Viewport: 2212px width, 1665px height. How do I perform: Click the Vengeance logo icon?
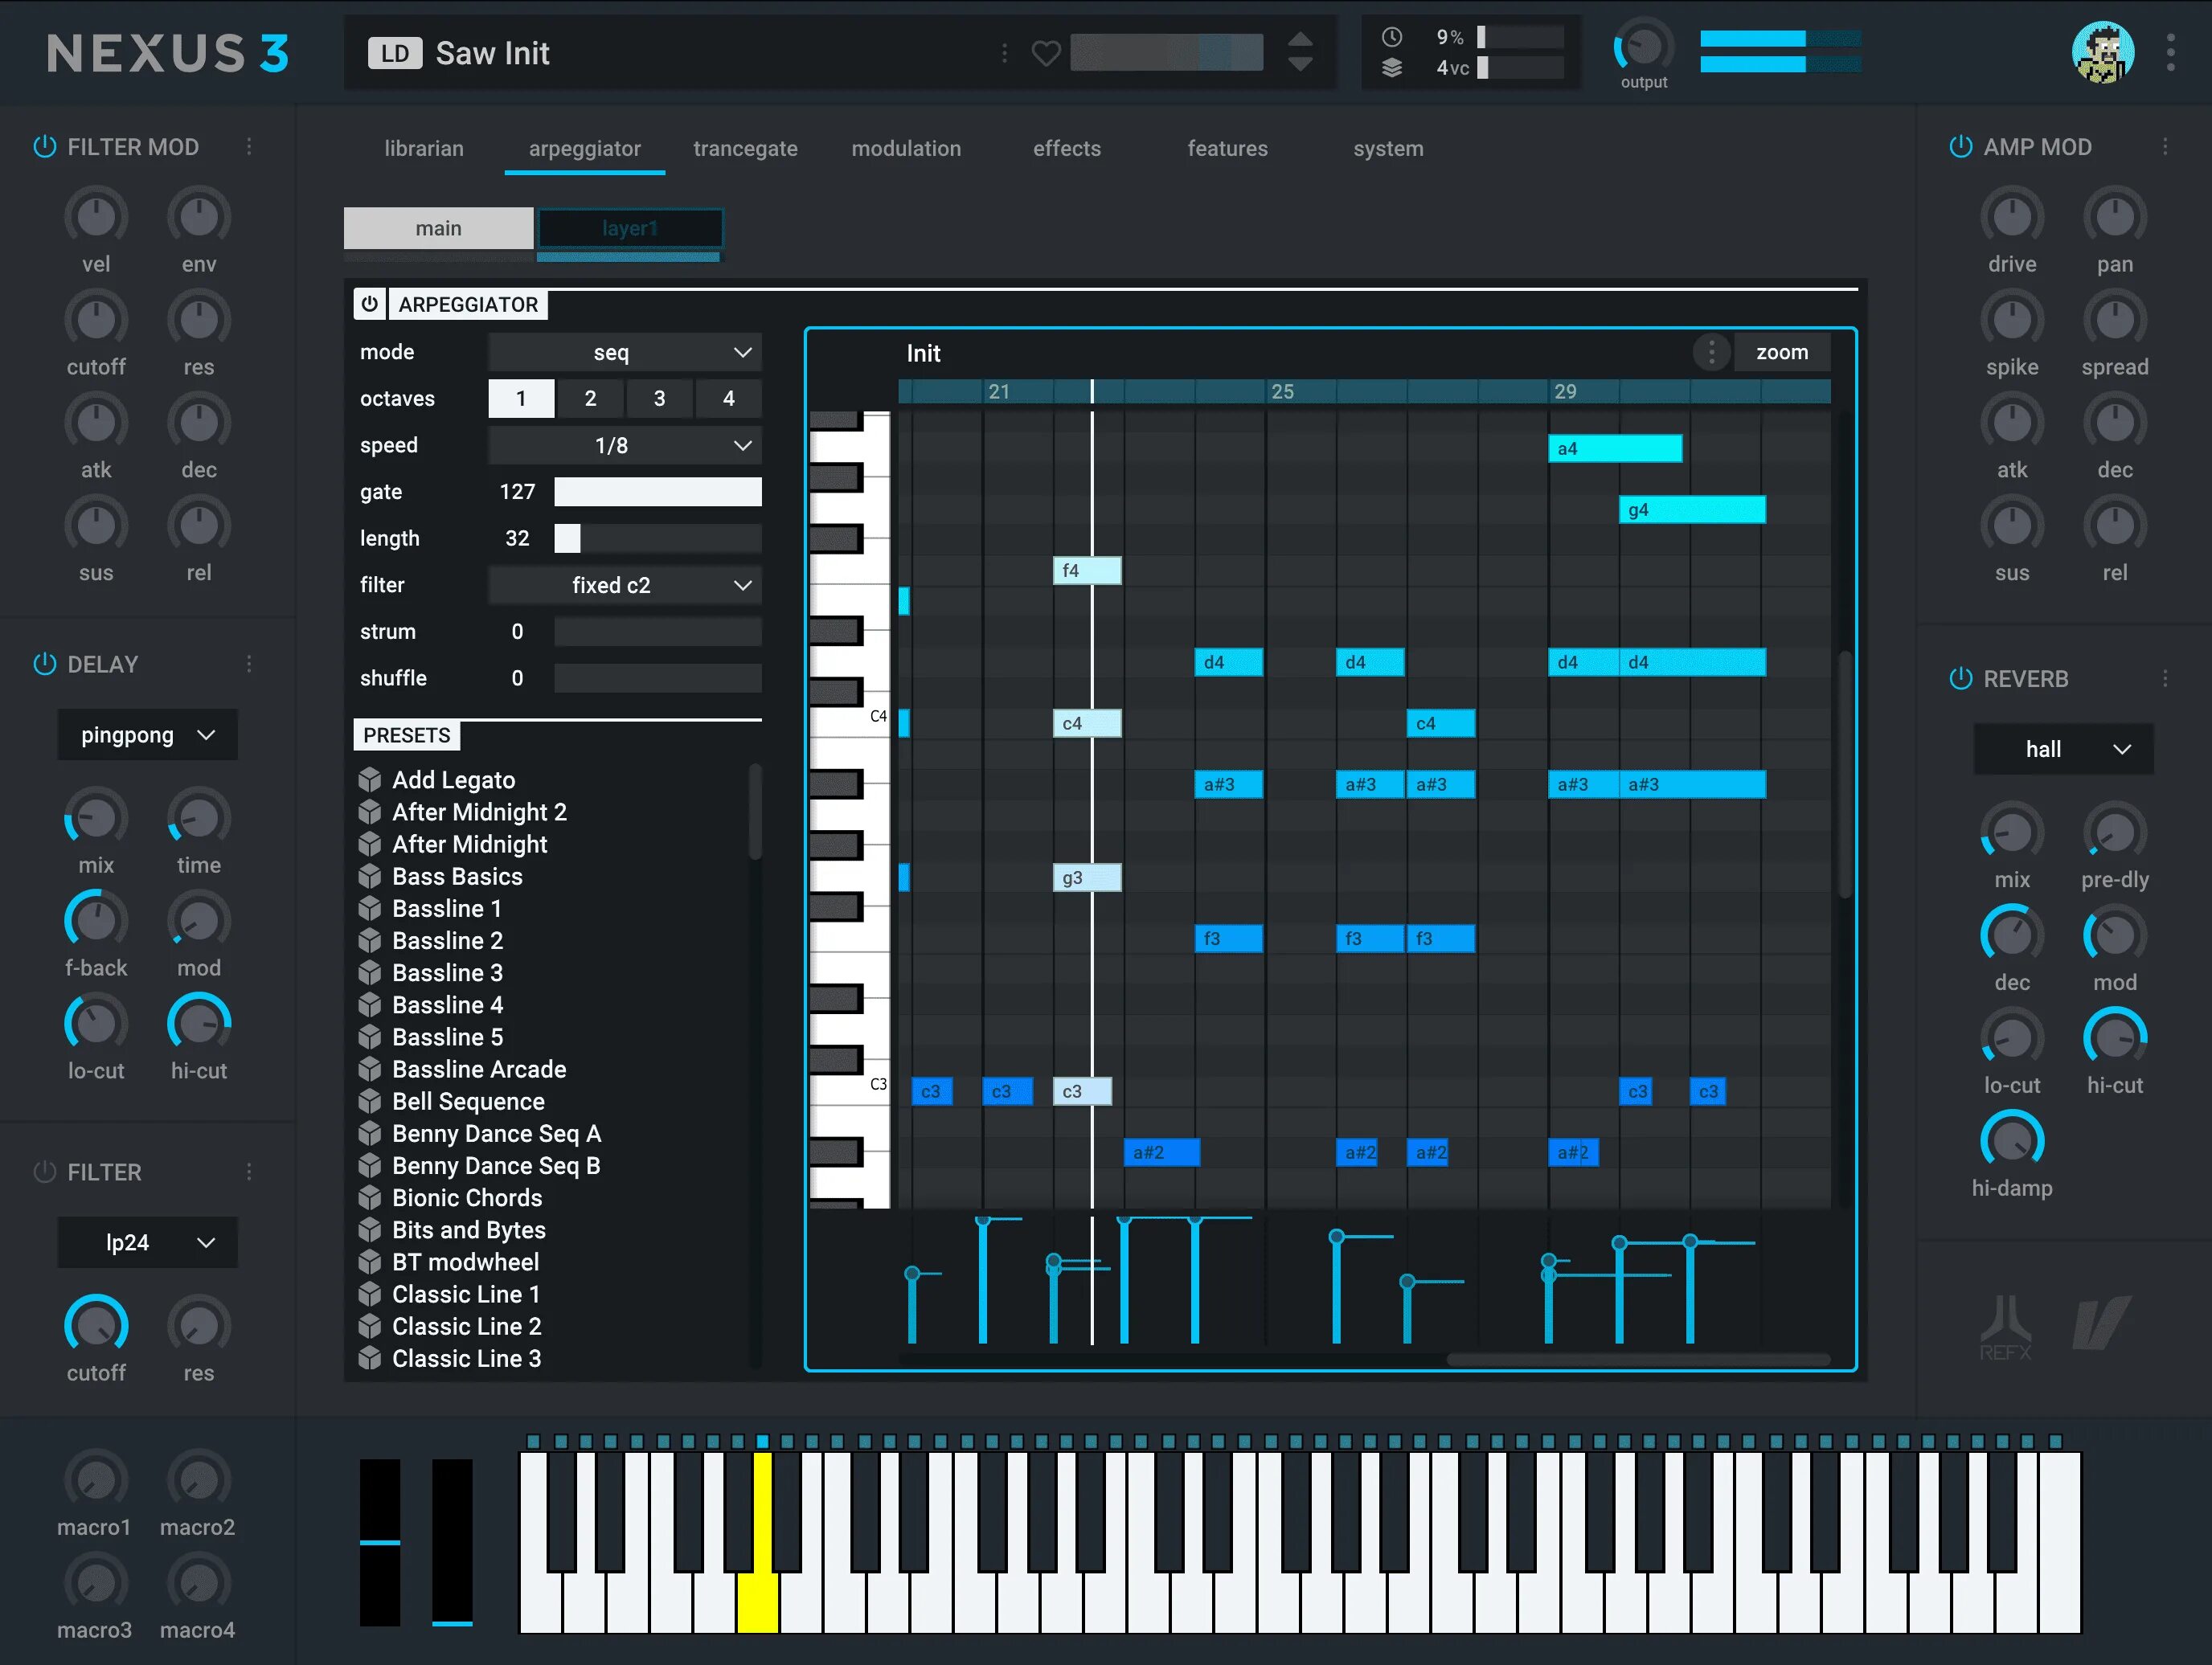(x=2100, y=1323)
